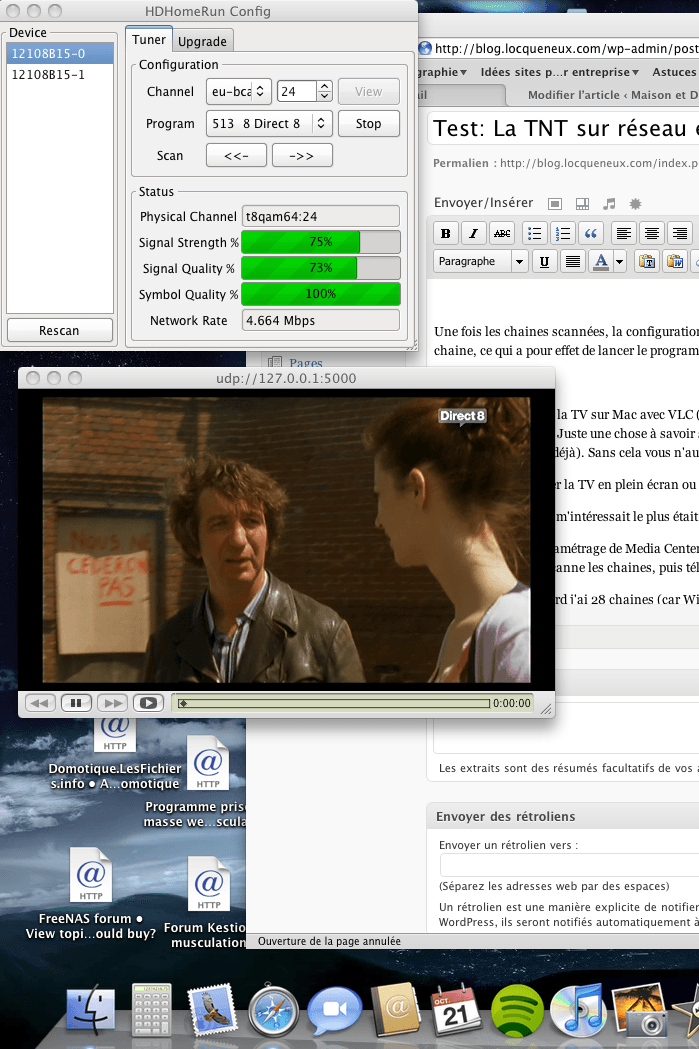
Task: Click the add image media icon
Action: (x=555, y=203)
